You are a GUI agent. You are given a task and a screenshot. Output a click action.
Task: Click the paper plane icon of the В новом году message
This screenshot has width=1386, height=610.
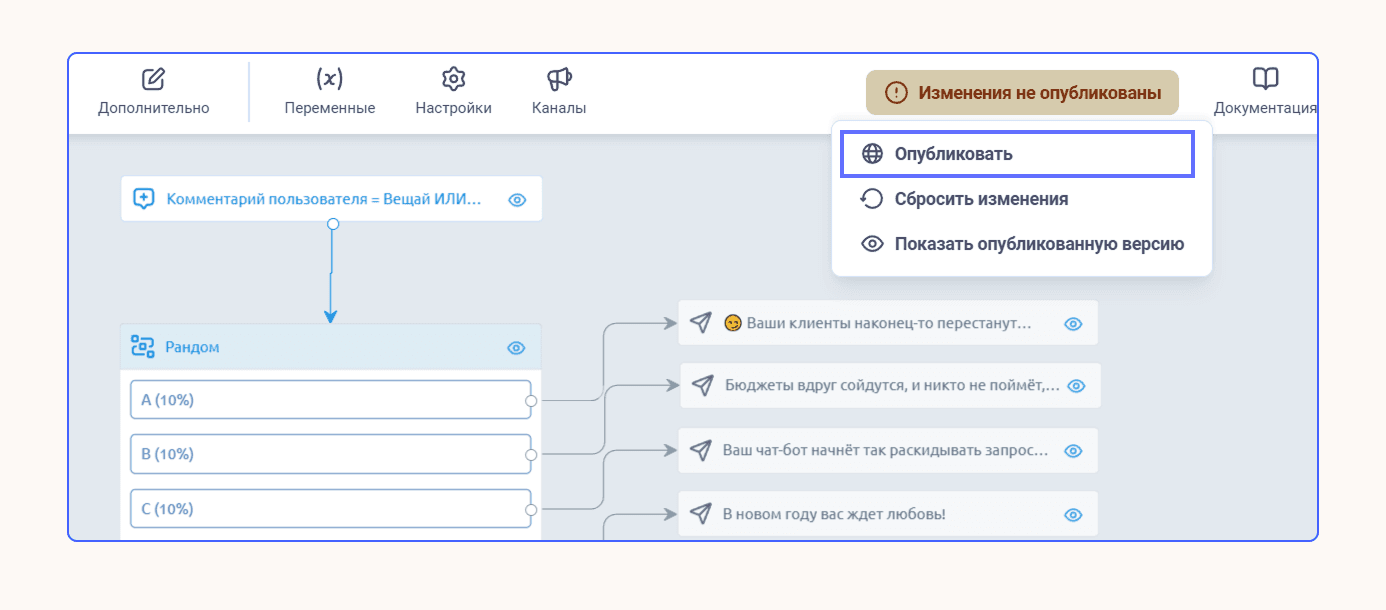coord(701,514)
